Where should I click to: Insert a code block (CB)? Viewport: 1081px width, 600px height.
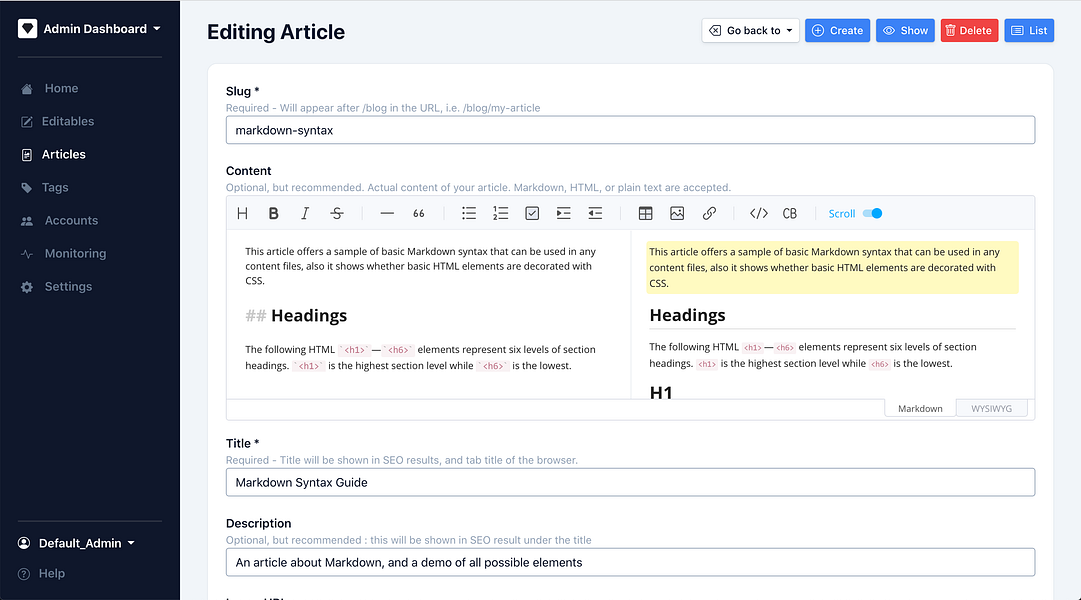(x=790, y=214)
